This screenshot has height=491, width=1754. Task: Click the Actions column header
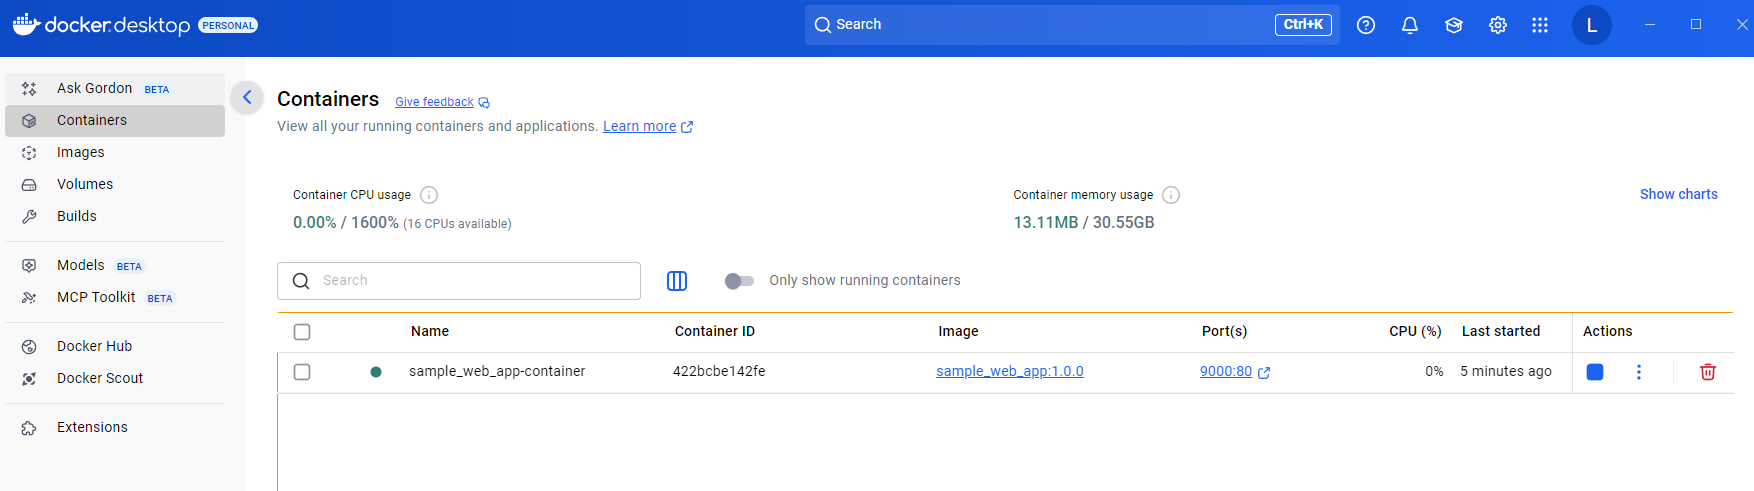coord(1608,331)
